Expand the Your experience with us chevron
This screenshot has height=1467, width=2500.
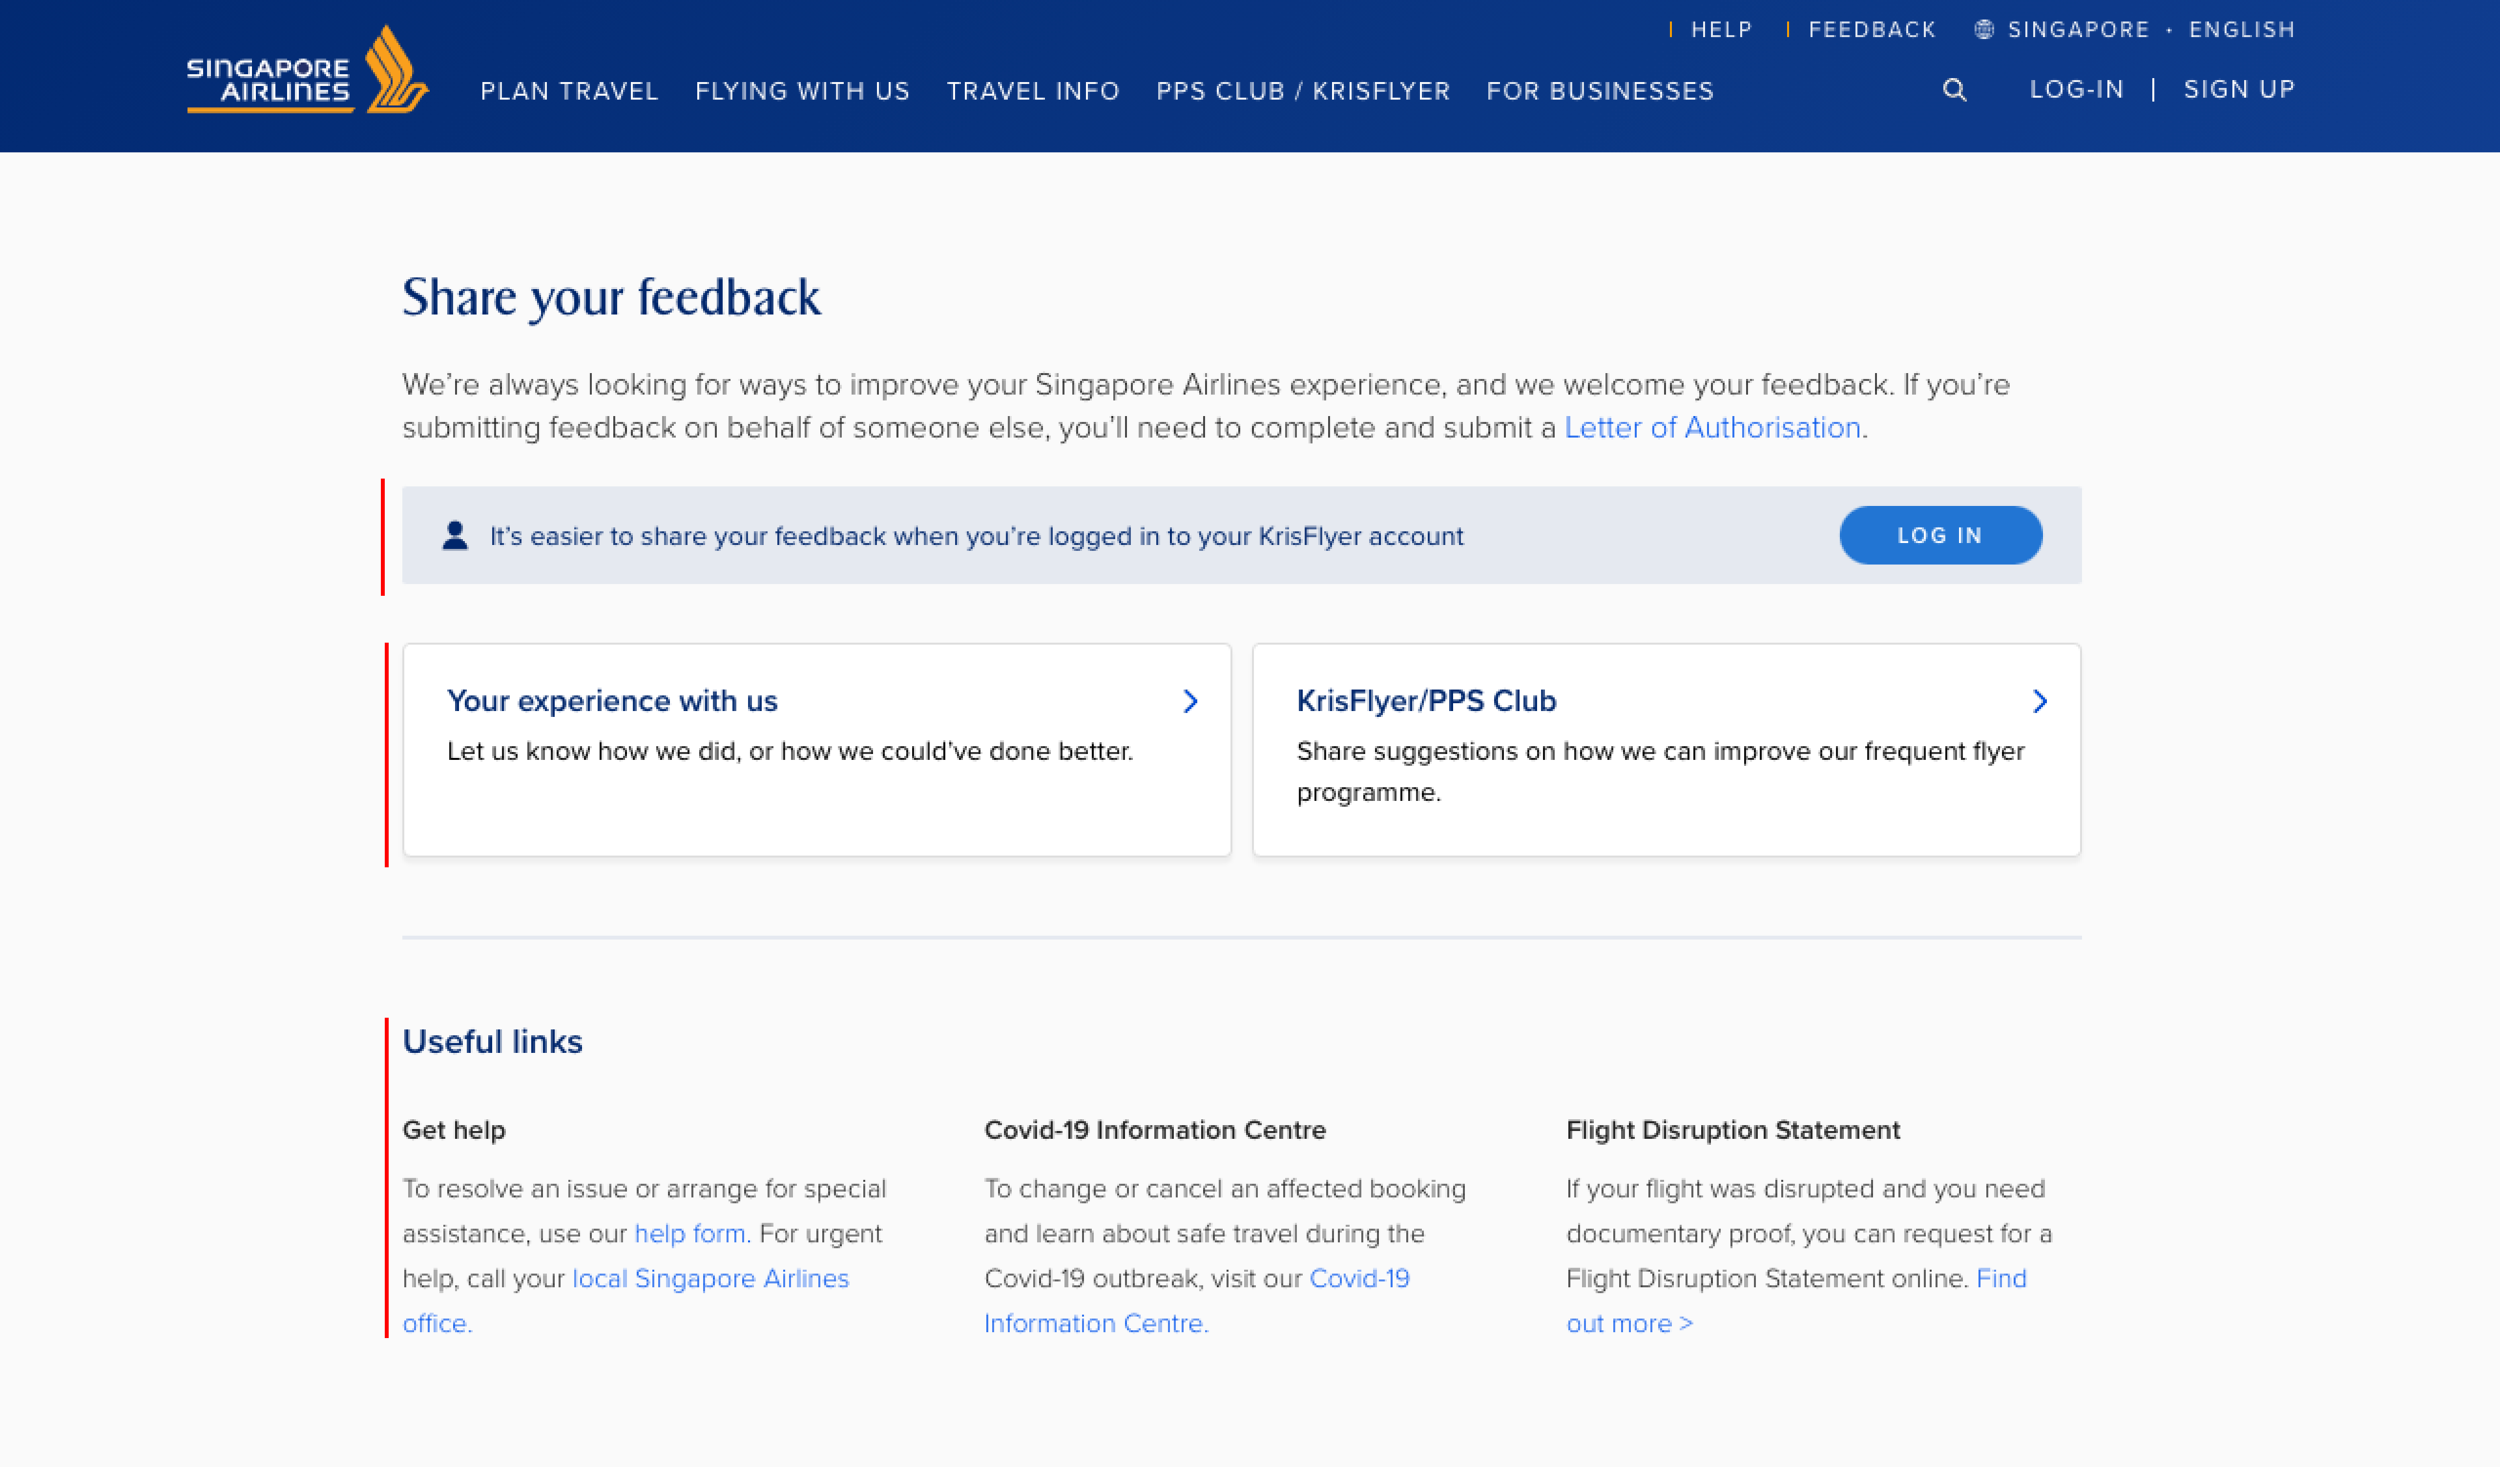[1190, 701]
